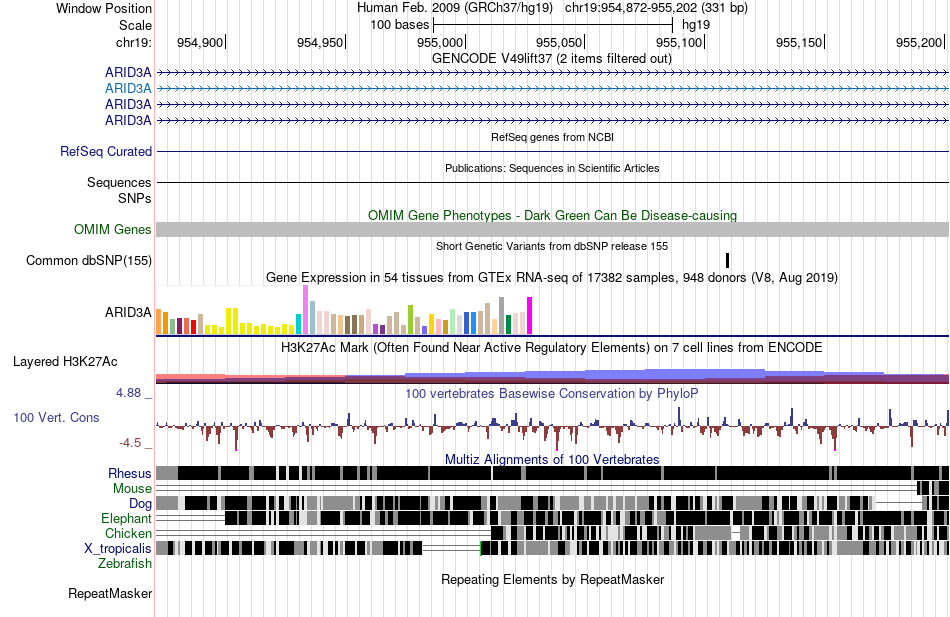Click the OMIM Genes label
Image resolution: width=950 pixels, height=617 pixels.
tap(113, 229)
